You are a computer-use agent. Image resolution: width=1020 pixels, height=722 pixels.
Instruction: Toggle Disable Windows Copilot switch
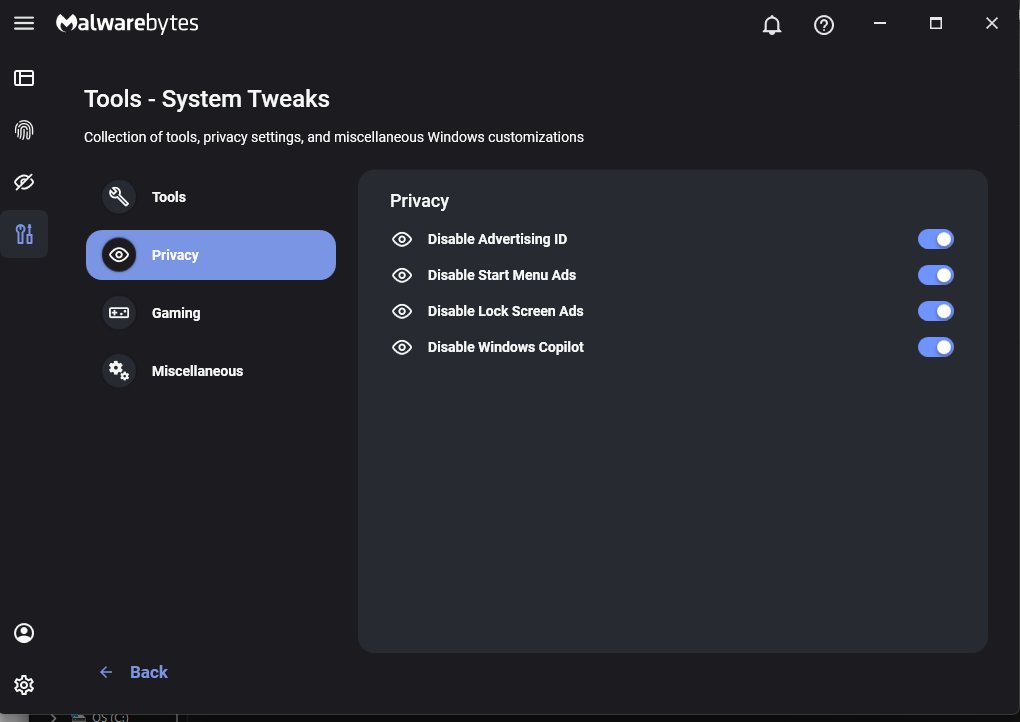click(x=935, y=347)
